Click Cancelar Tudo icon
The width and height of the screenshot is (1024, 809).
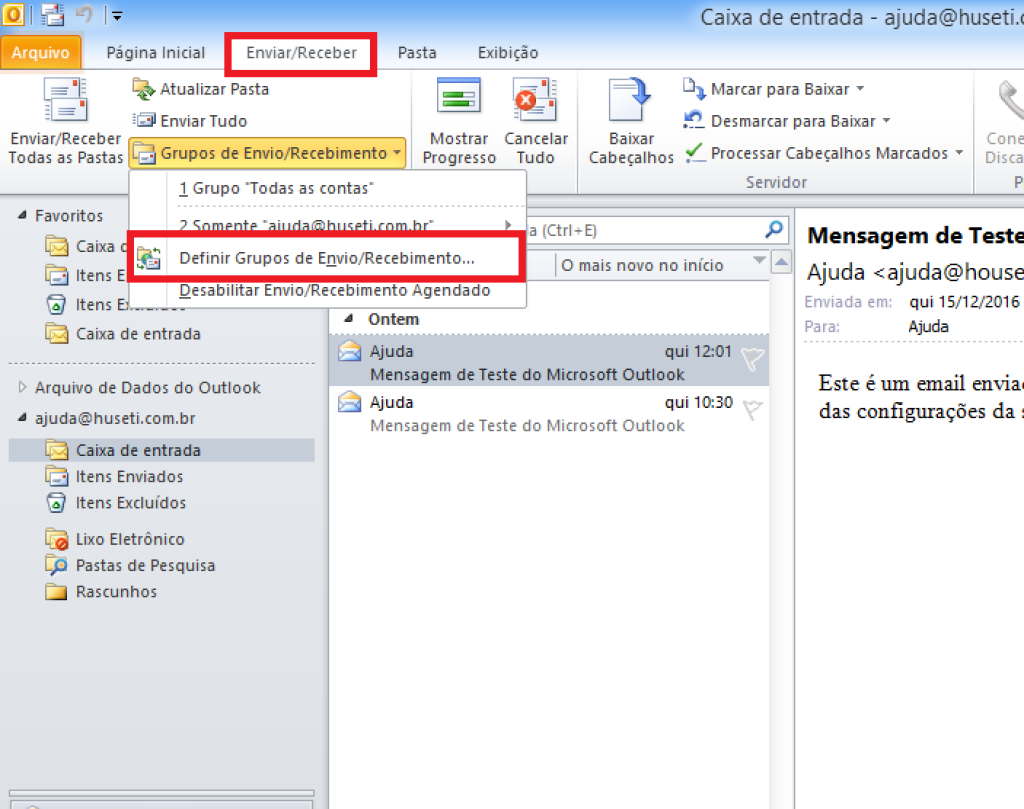click(536, 99)
